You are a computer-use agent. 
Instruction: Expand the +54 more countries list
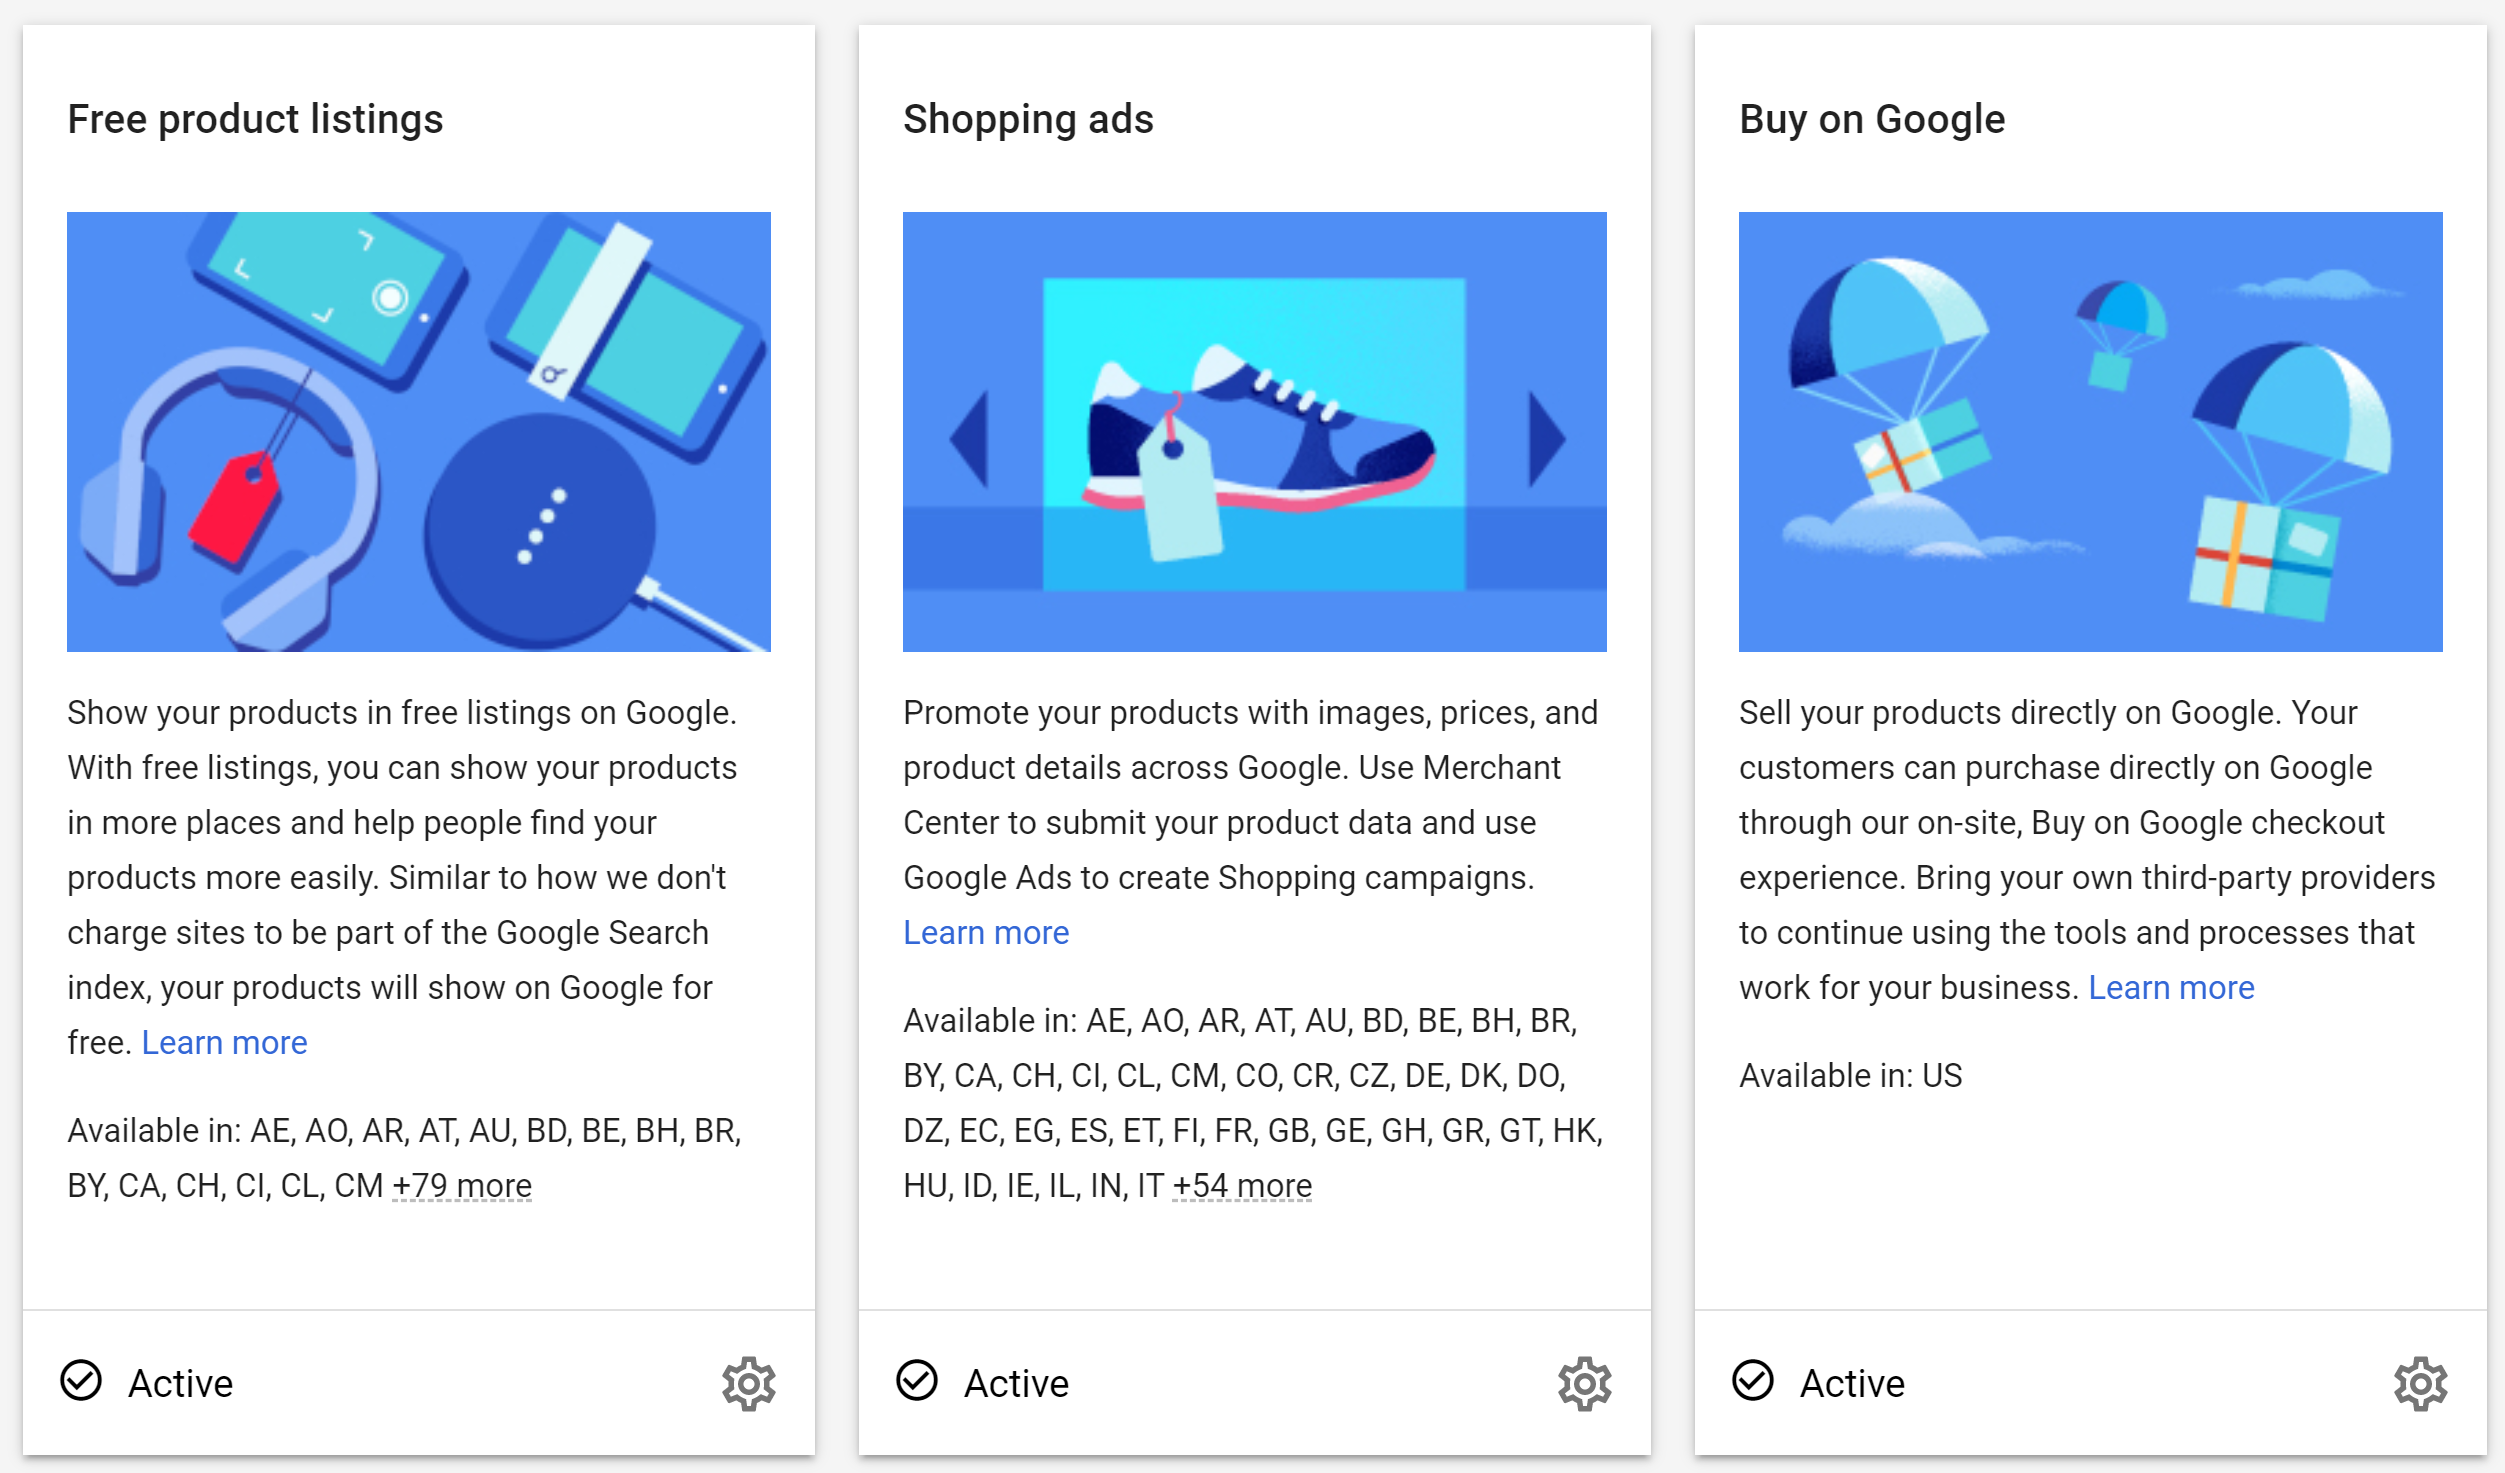[1242, 1186]
